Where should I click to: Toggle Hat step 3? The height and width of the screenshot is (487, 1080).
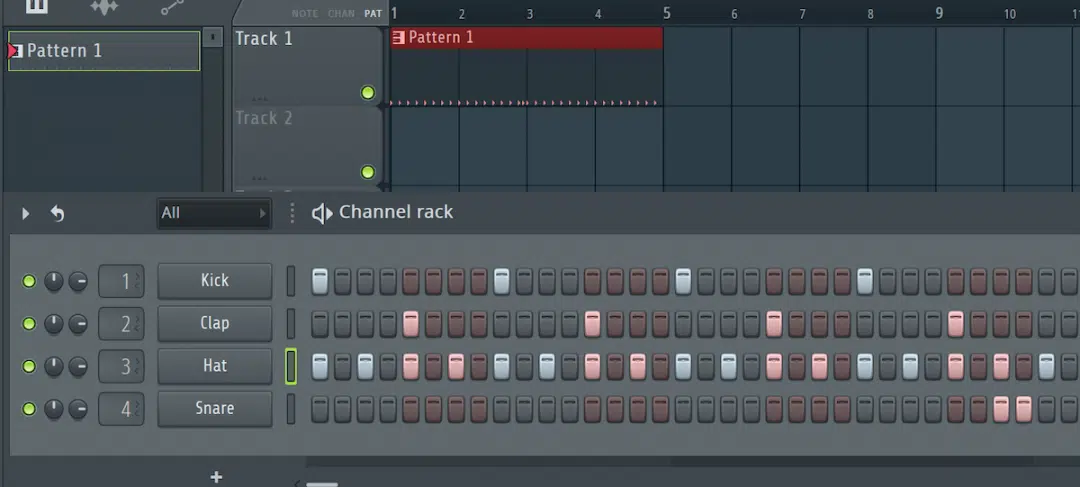click(x=365, y=366)
